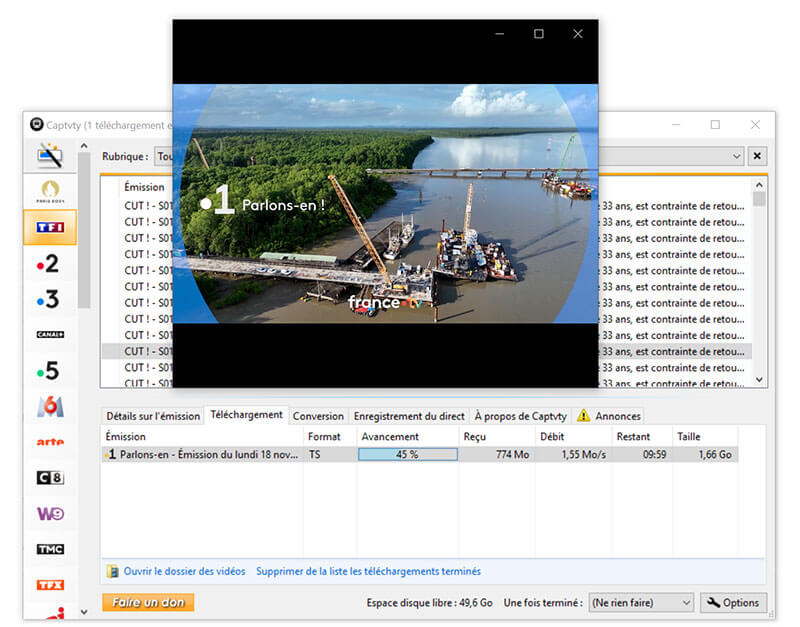This screenshot has height=627, width=800.
Task: Open the Canal+ channel
Action: point(49,334)
